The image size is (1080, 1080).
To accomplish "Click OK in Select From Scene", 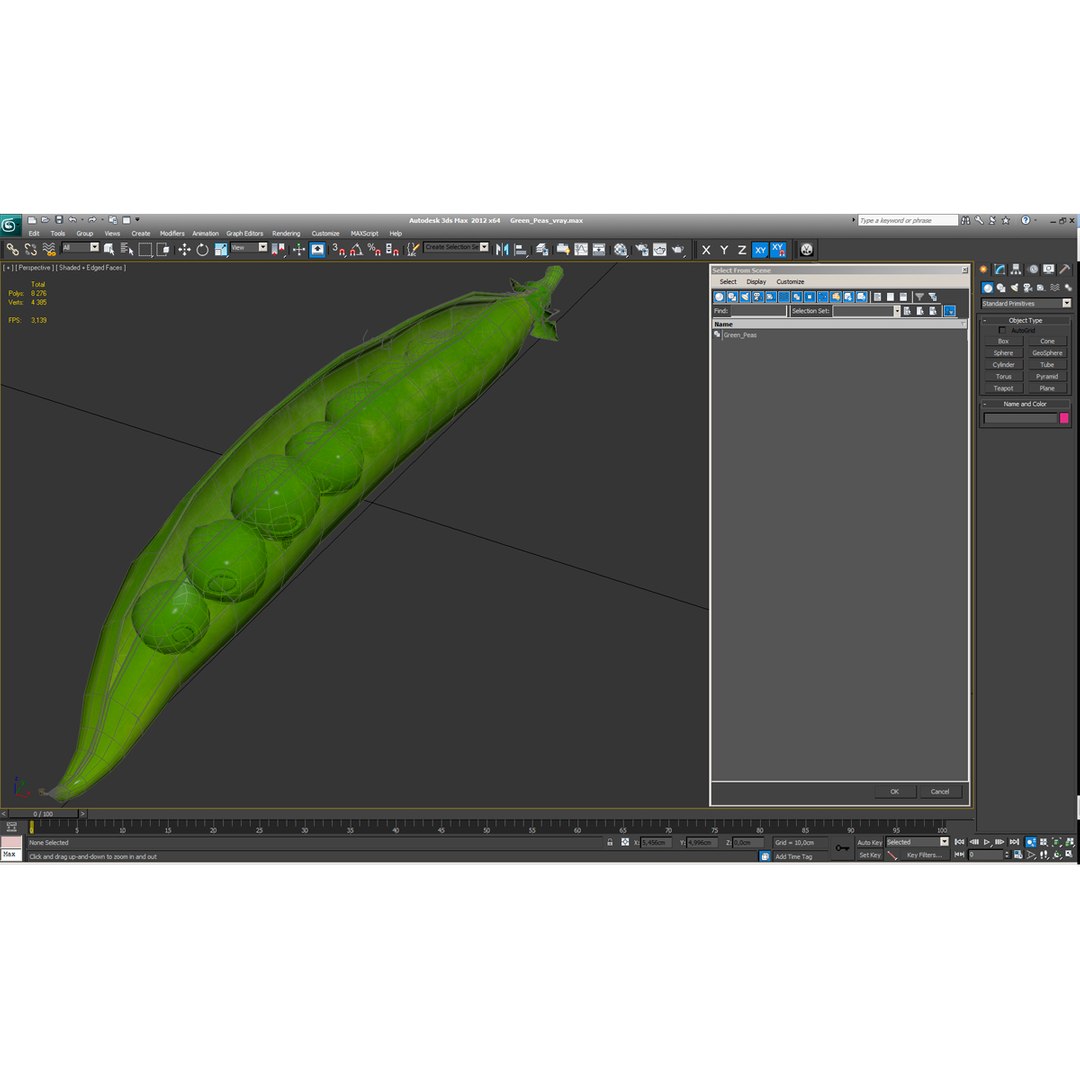I will [x=895, y=792].
